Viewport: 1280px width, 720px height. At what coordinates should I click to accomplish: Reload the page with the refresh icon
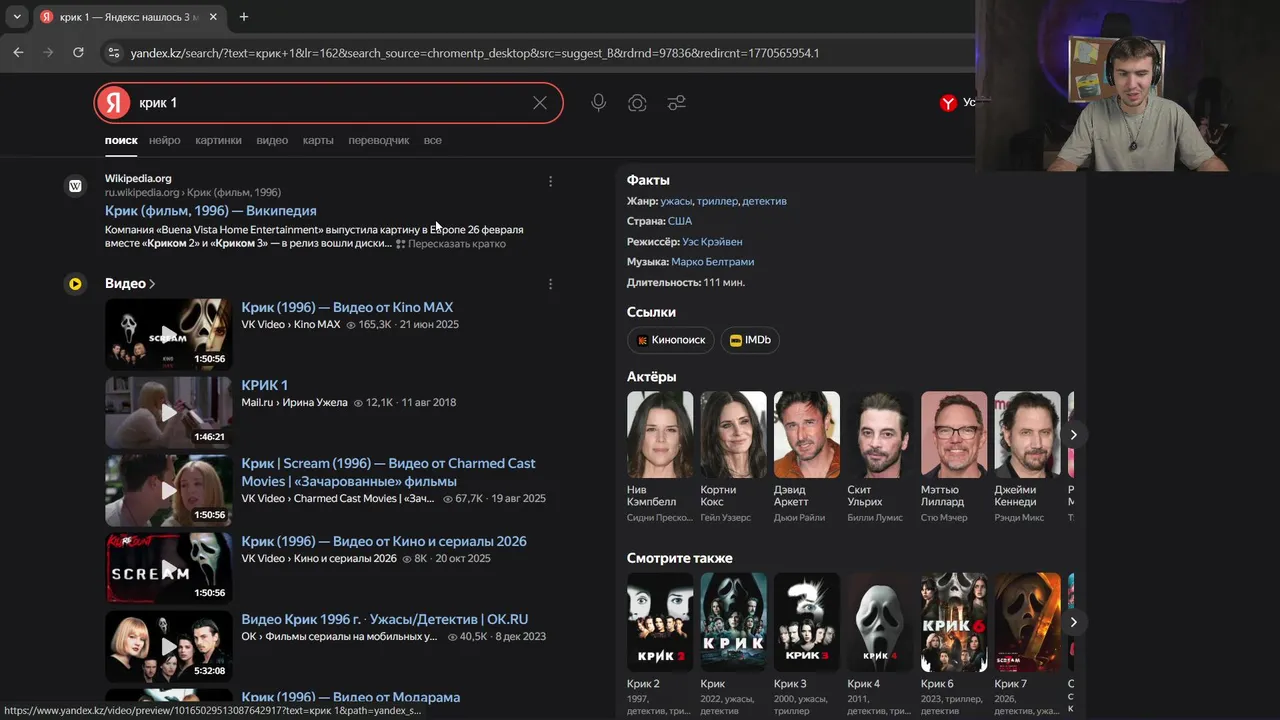(78, 53)
